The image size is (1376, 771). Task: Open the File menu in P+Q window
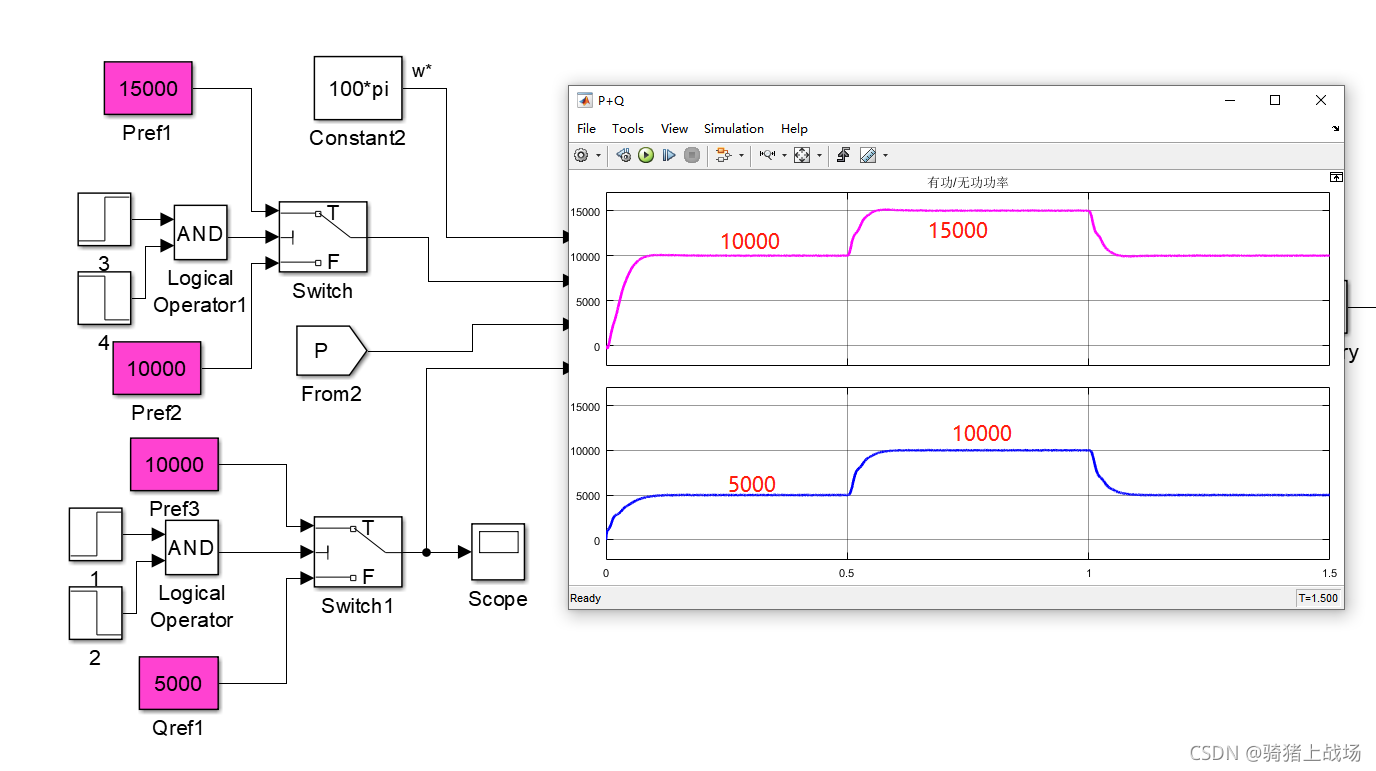tap(587, 128)
